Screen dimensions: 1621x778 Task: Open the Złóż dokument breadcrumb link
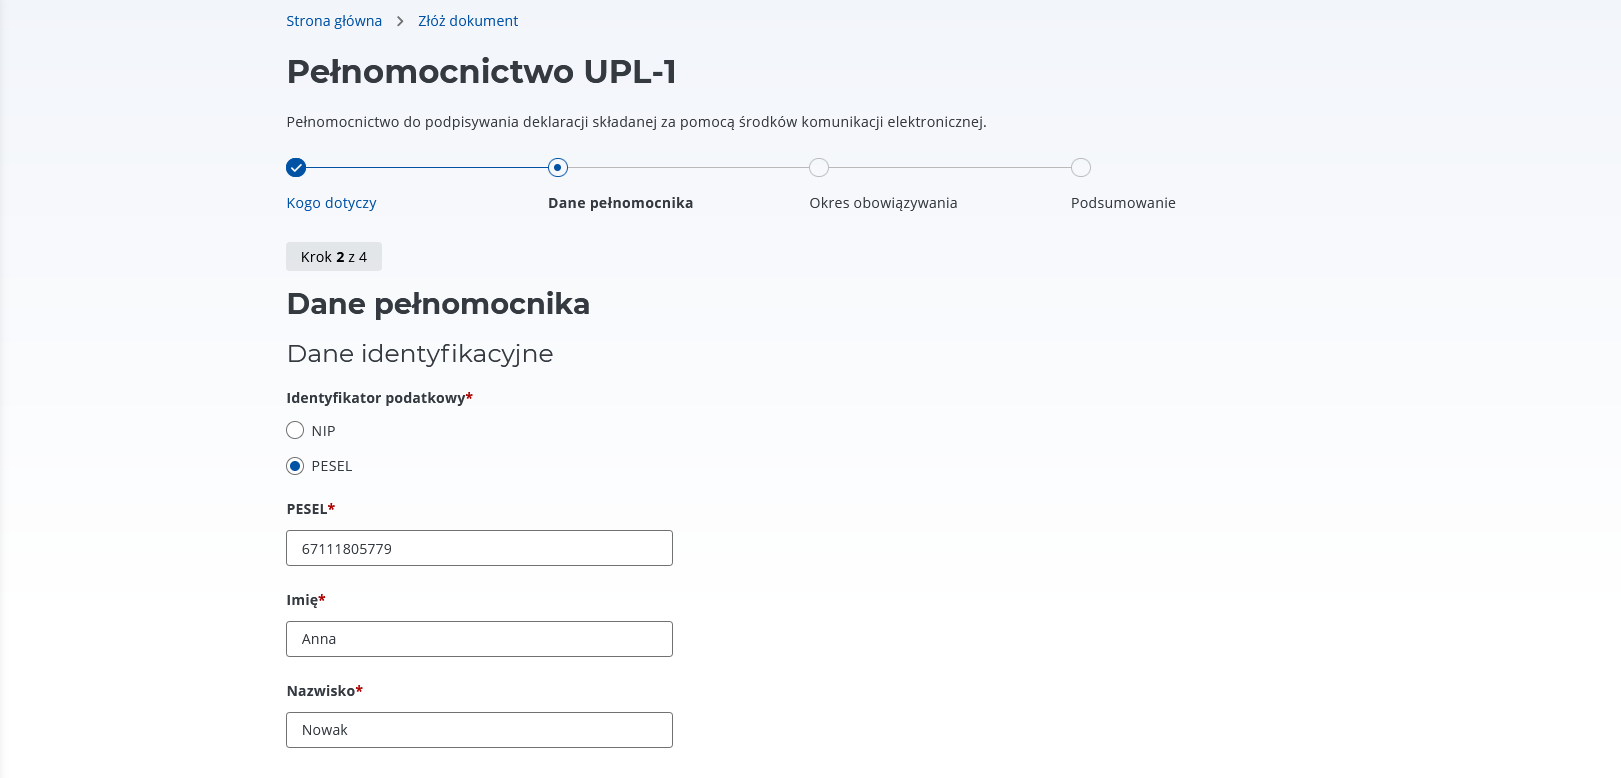[468, 21]
